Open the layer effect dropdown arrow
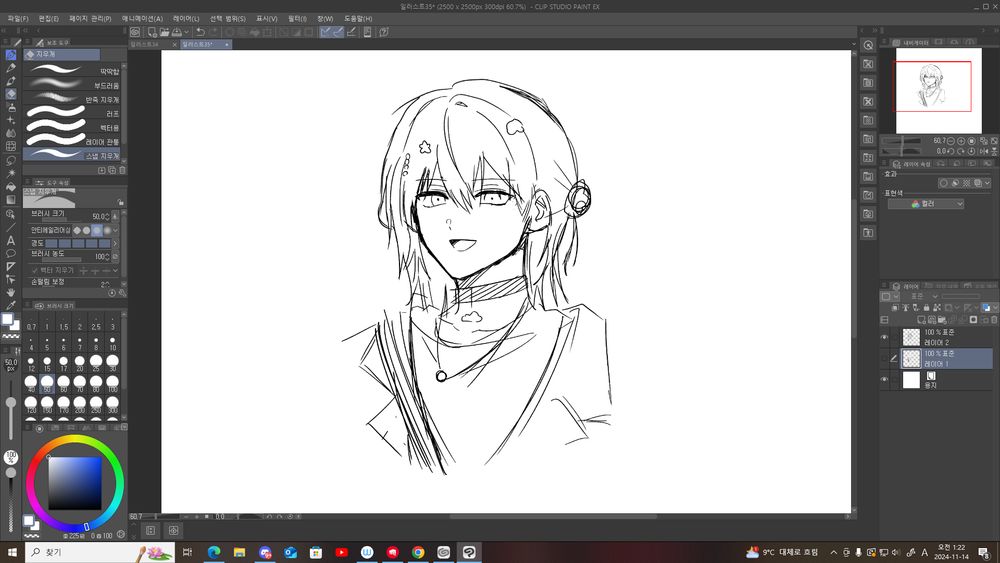This screenshot has height=563, width=1000. pos(987,183)
